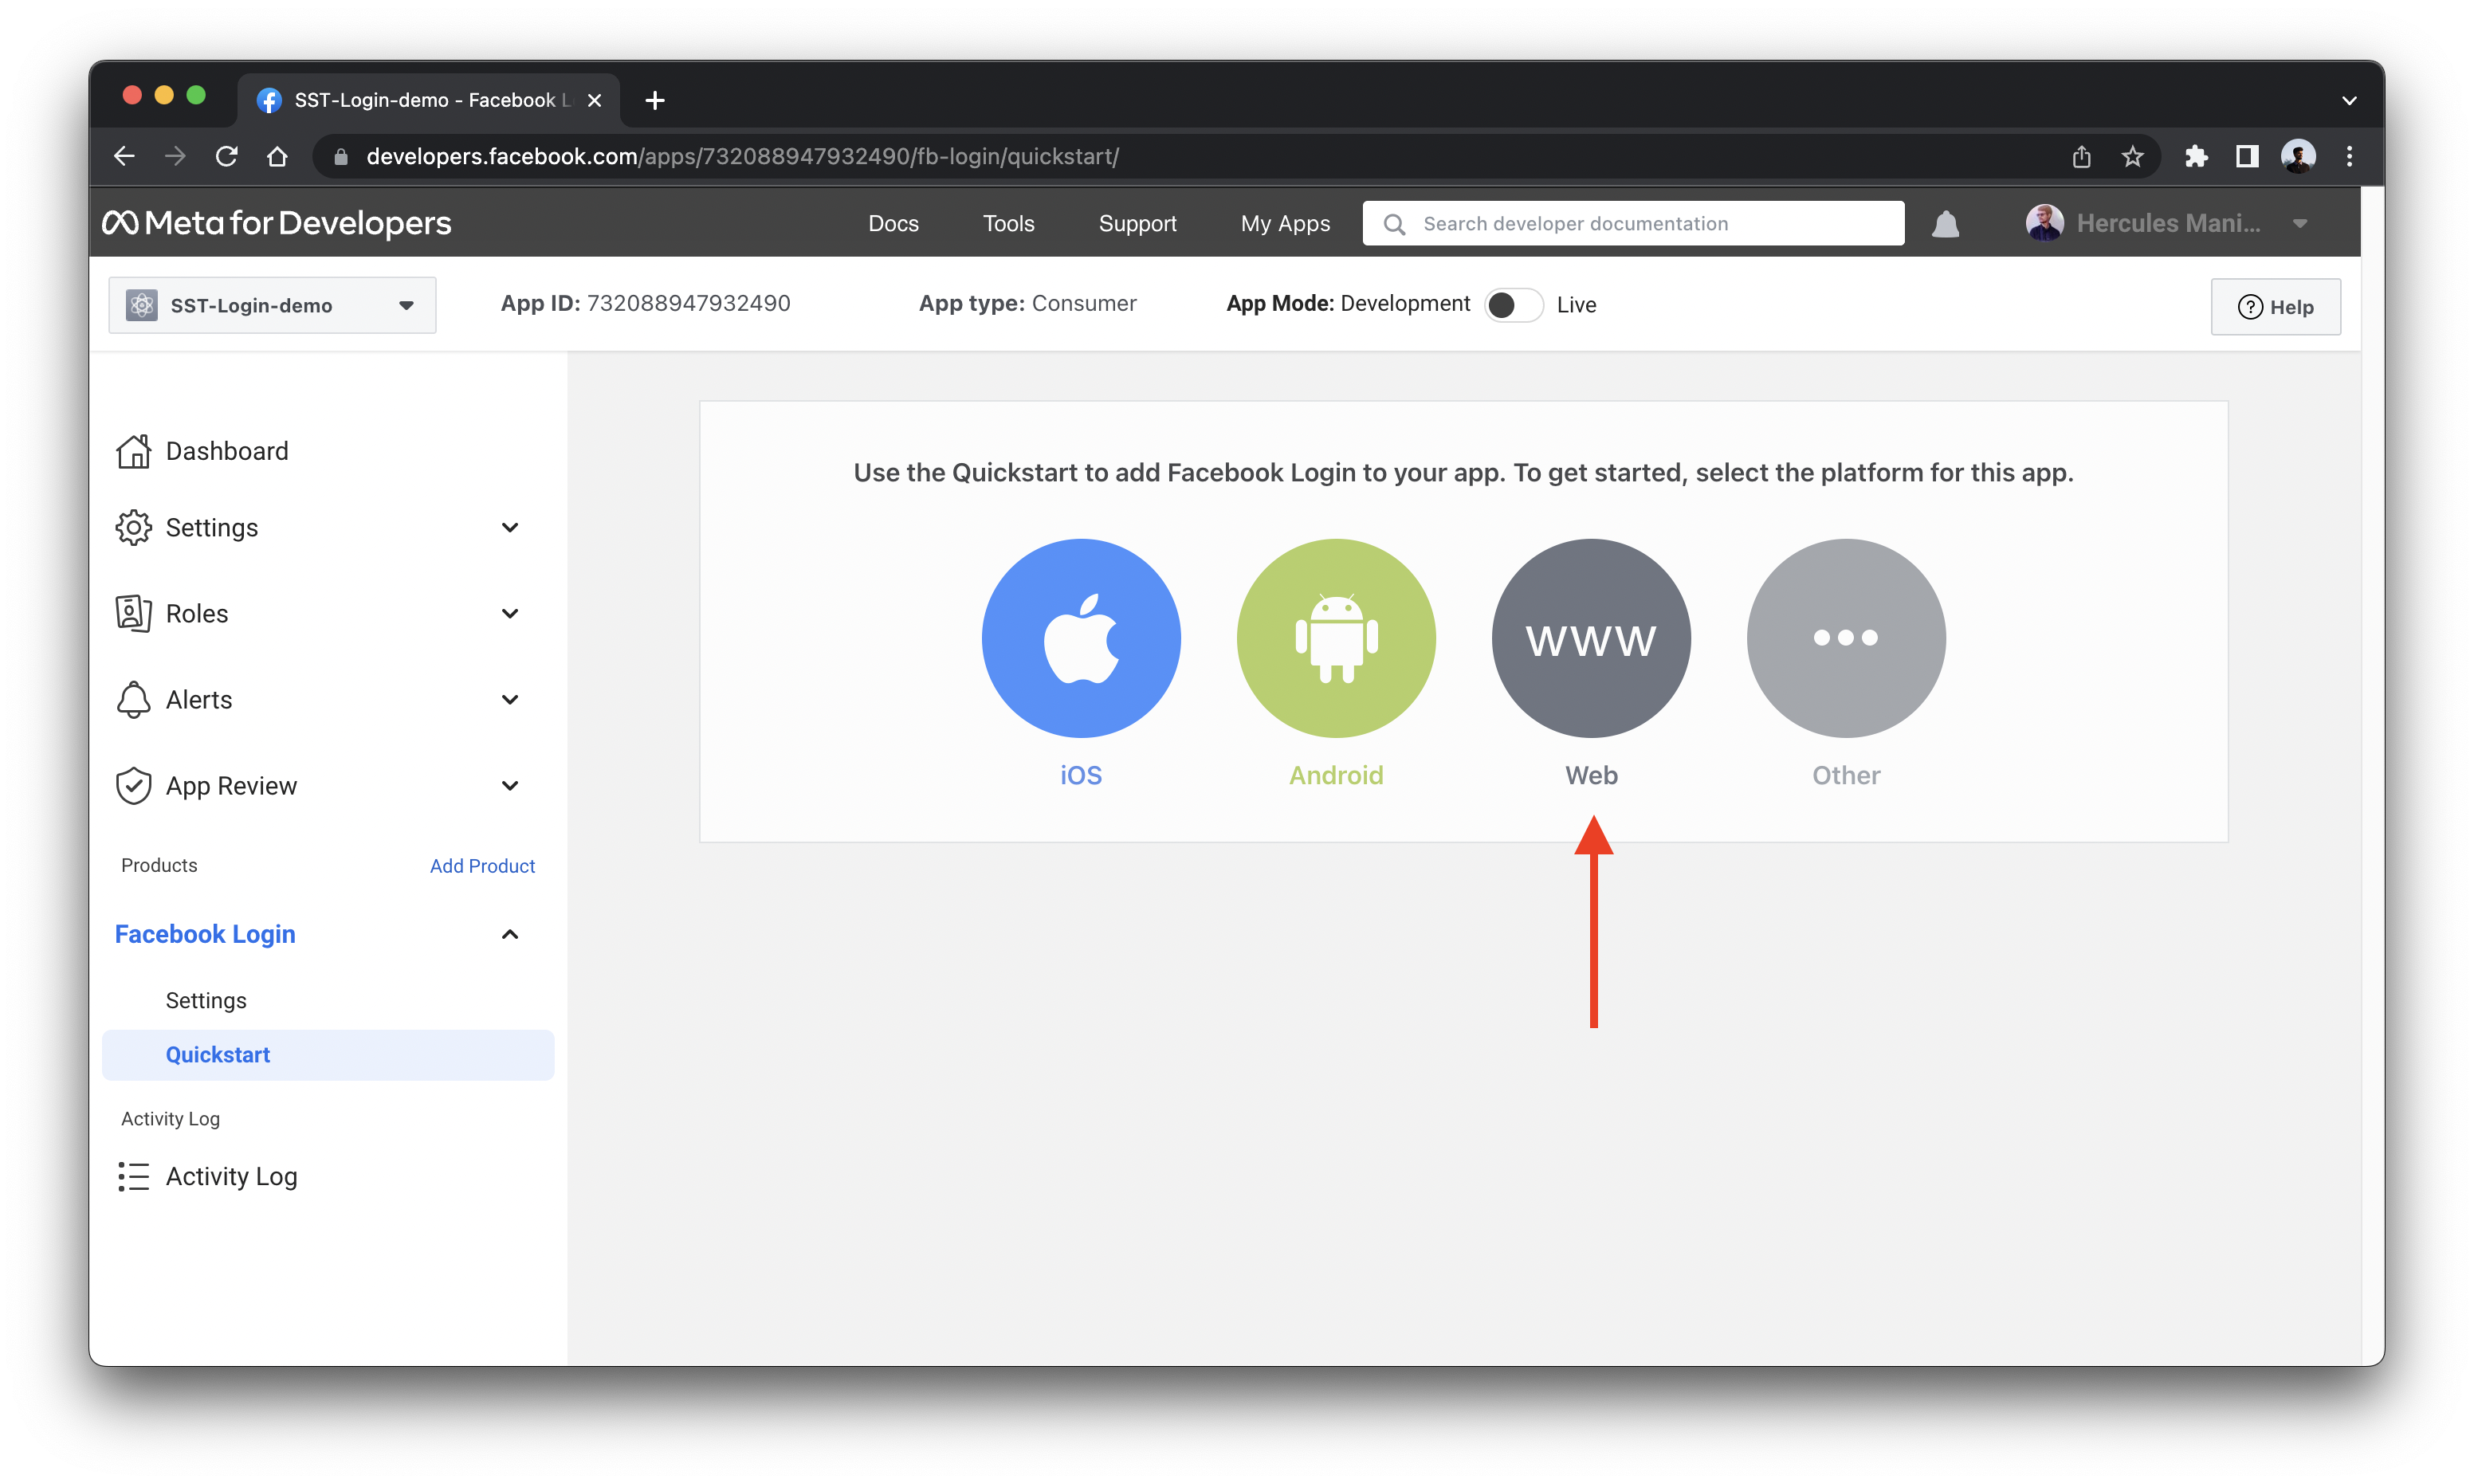This screenshot has width=2474, height=1484.
Task: Open the tab search chevron
Action: point(2349,100)
